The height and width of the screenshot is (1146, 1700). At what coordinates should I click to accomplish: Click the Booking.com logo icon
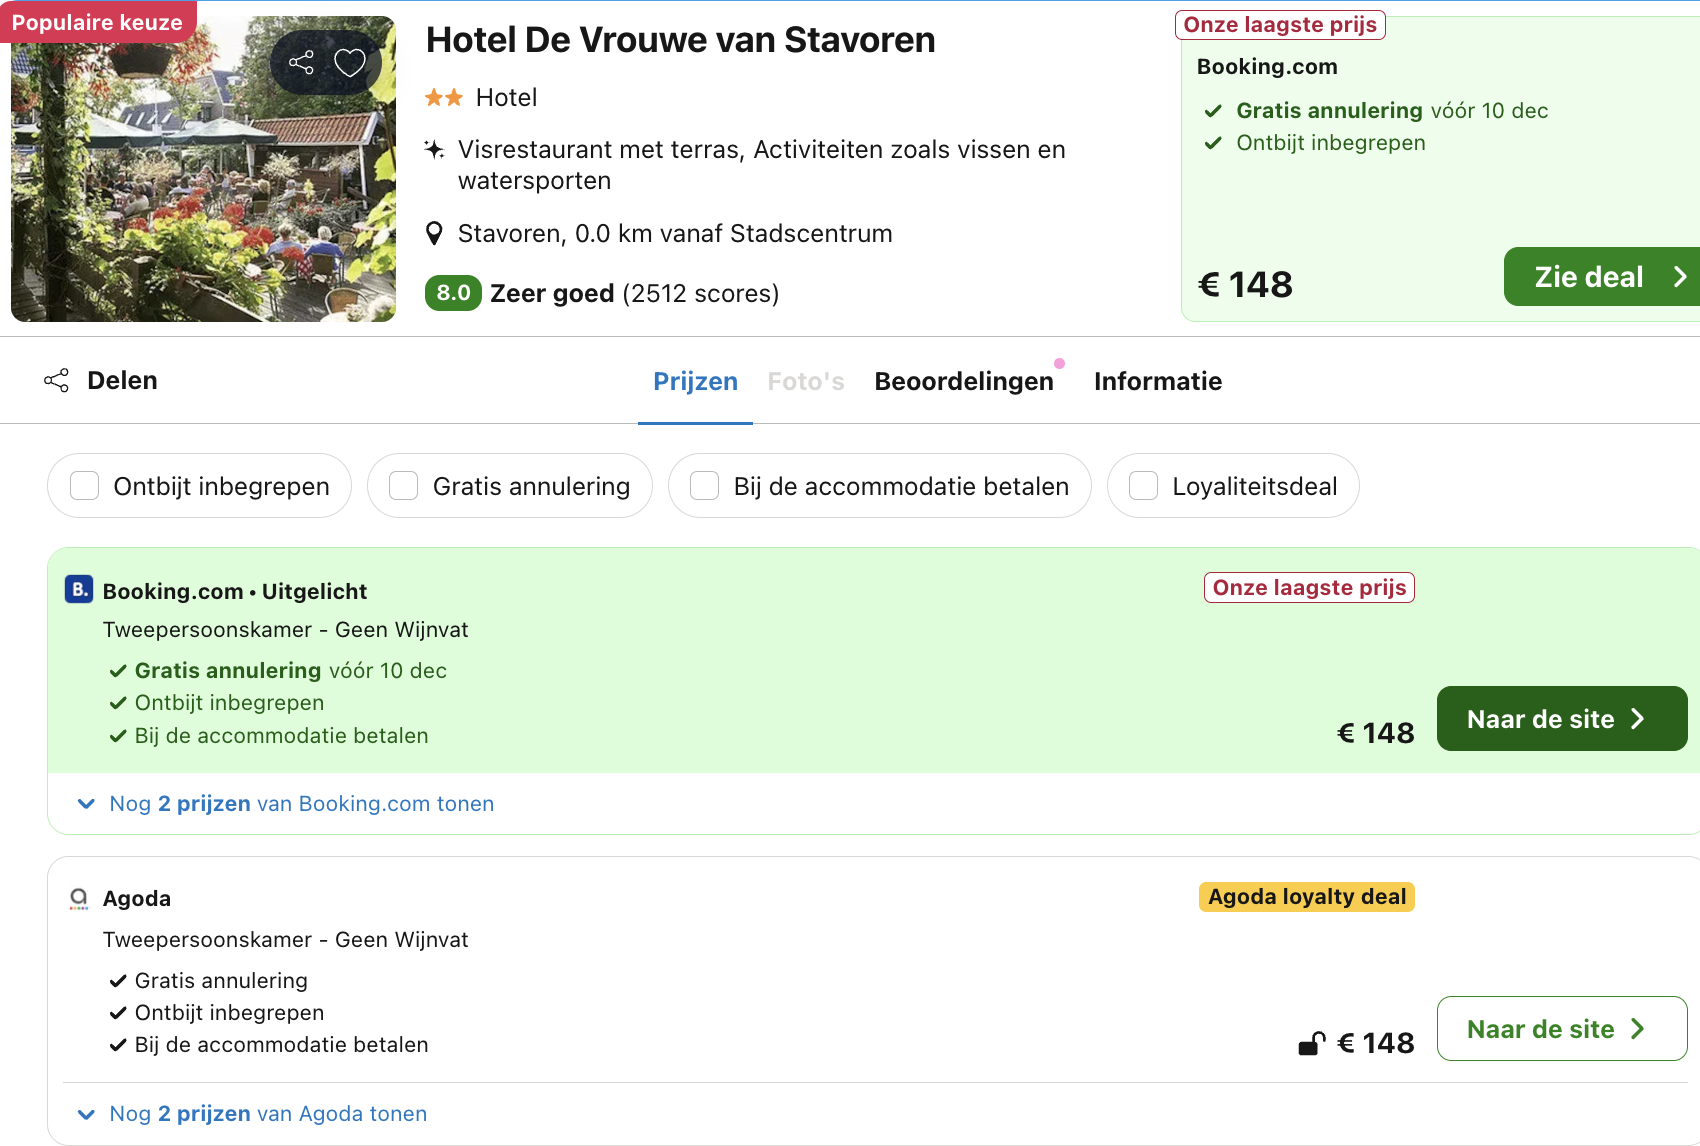(x=79, y=590)
